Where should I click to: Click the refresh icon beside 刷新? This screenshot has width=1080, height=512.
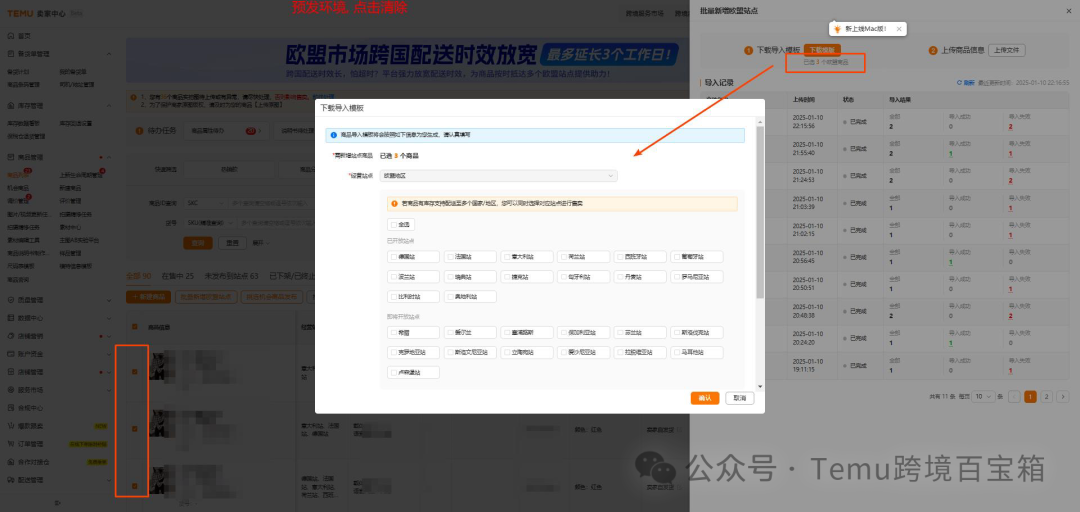point(959,83)
